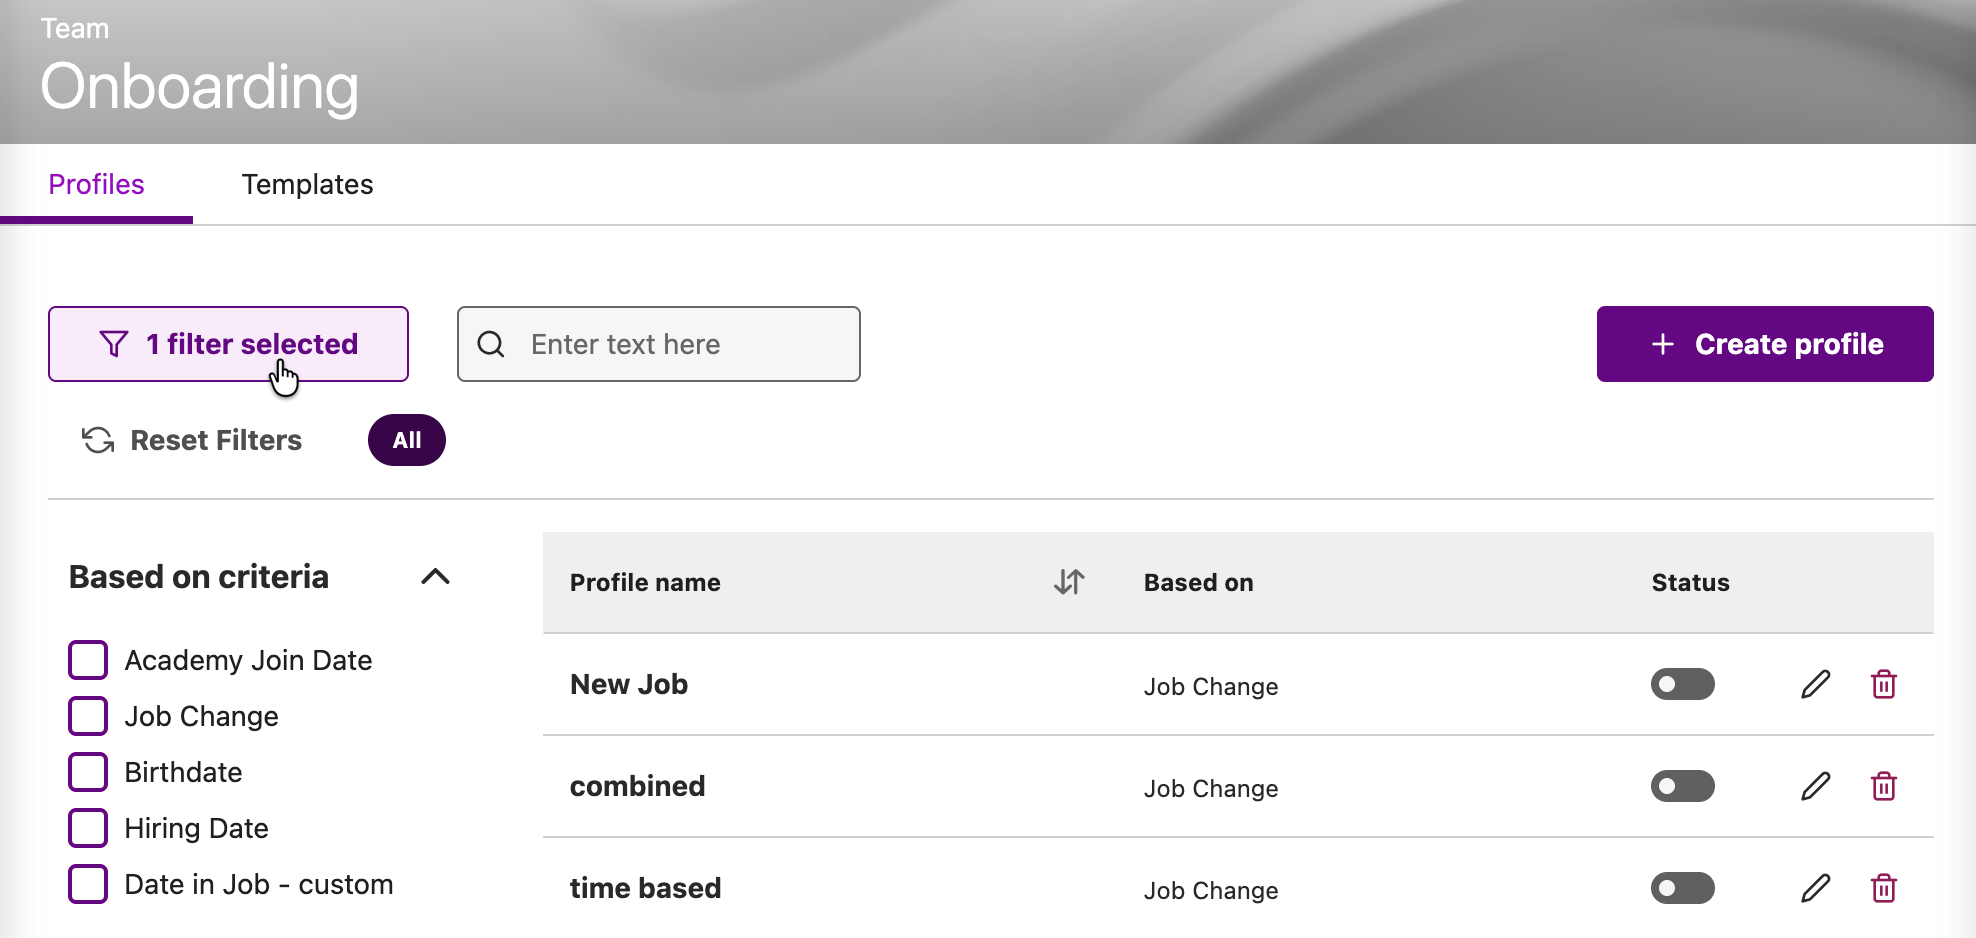
Task: Sort the list by Profile name
Action: [1069, 582]
